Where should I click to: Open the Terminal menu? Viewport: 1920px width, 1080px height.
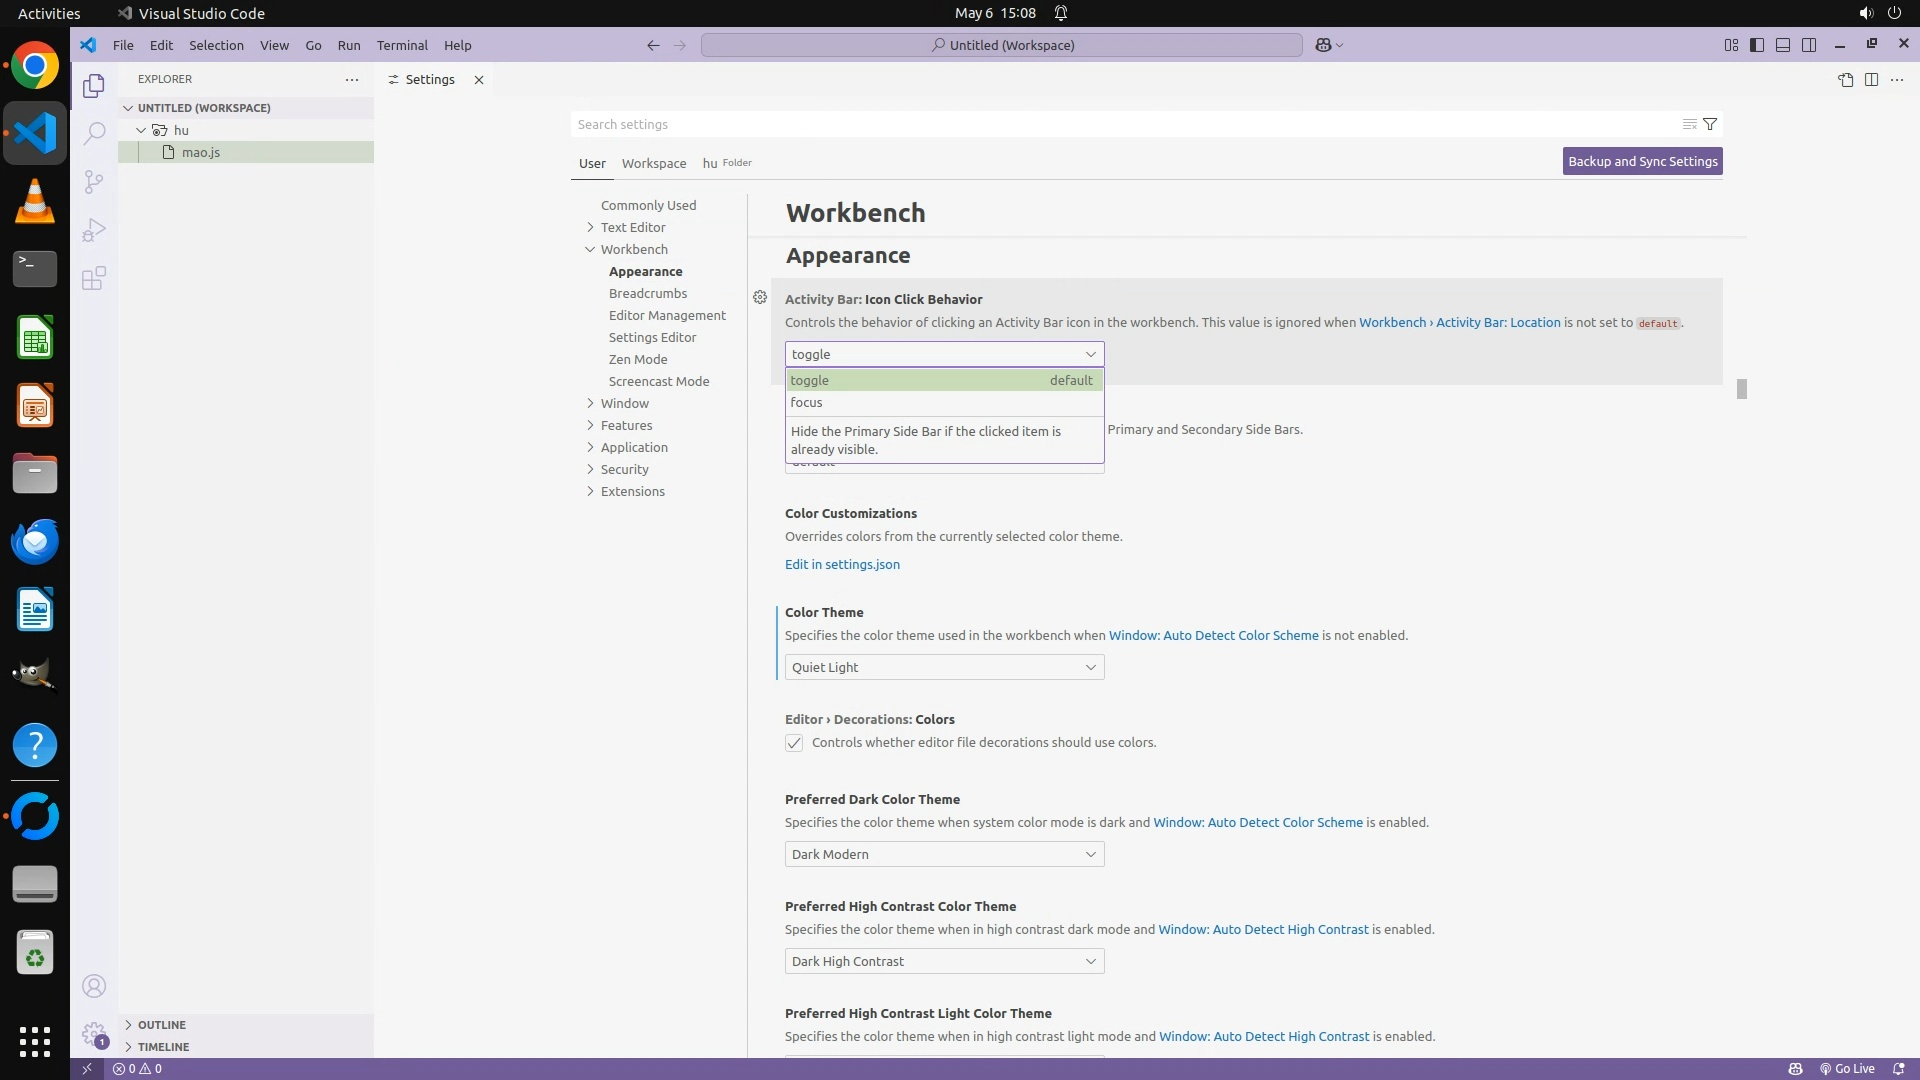(402, 45)
